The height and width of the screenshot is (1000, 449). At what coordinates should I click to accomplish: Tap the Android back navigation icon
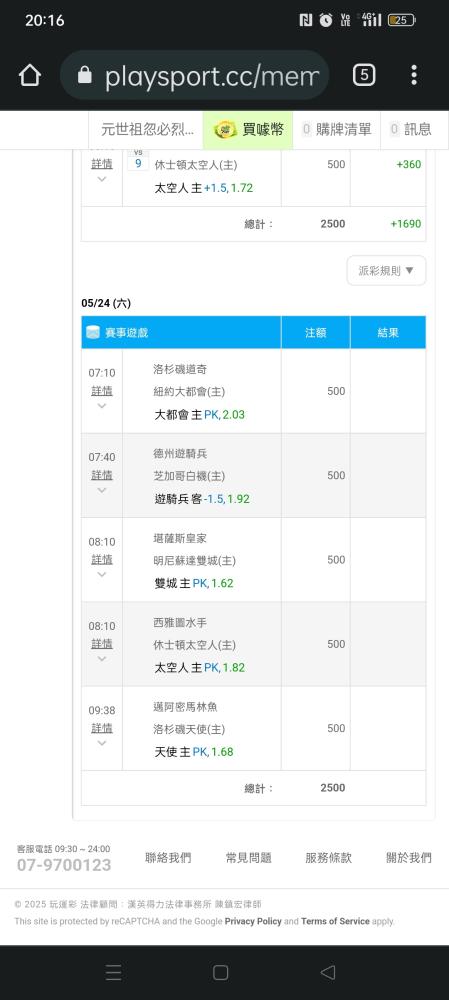pyautogui.click(x=328, y=972)
